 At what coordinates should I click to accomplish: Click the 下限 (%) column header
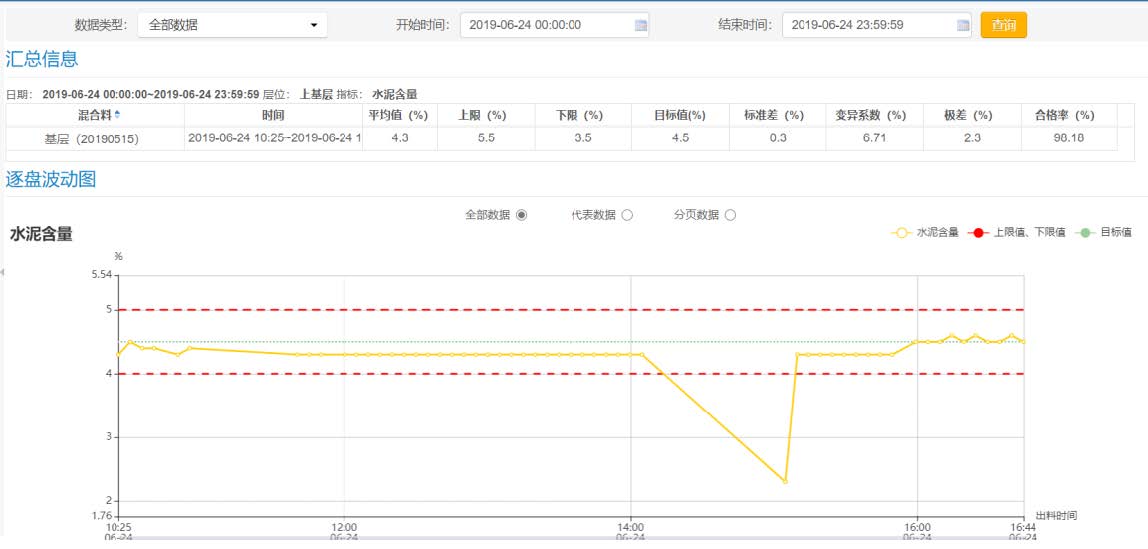[584, 116]
